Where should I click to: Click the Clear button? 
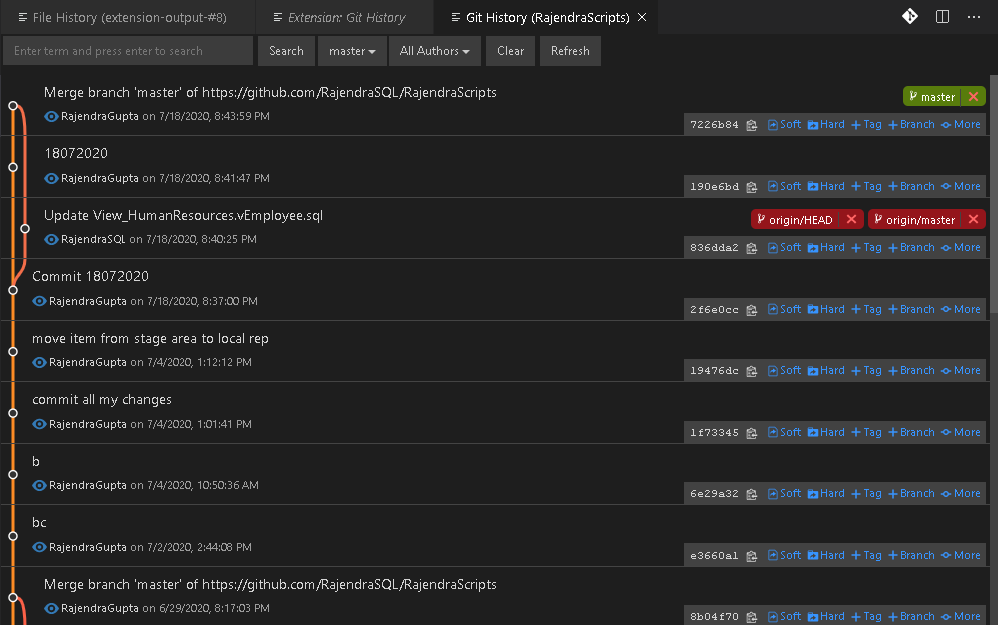510,51
